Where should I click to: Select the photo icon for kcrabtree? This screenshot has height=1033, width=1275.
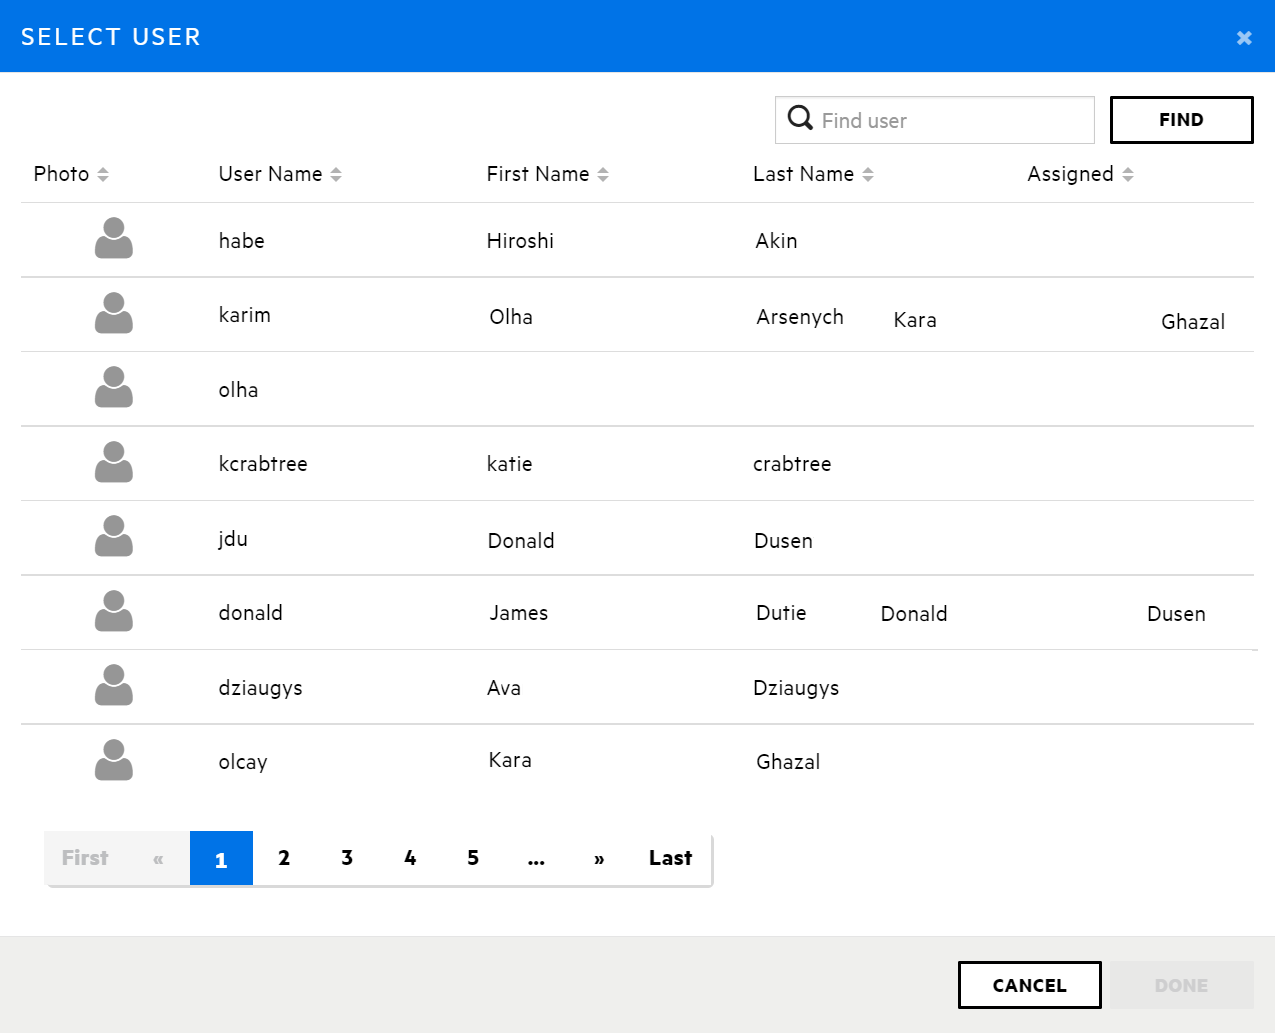point(113,463)
